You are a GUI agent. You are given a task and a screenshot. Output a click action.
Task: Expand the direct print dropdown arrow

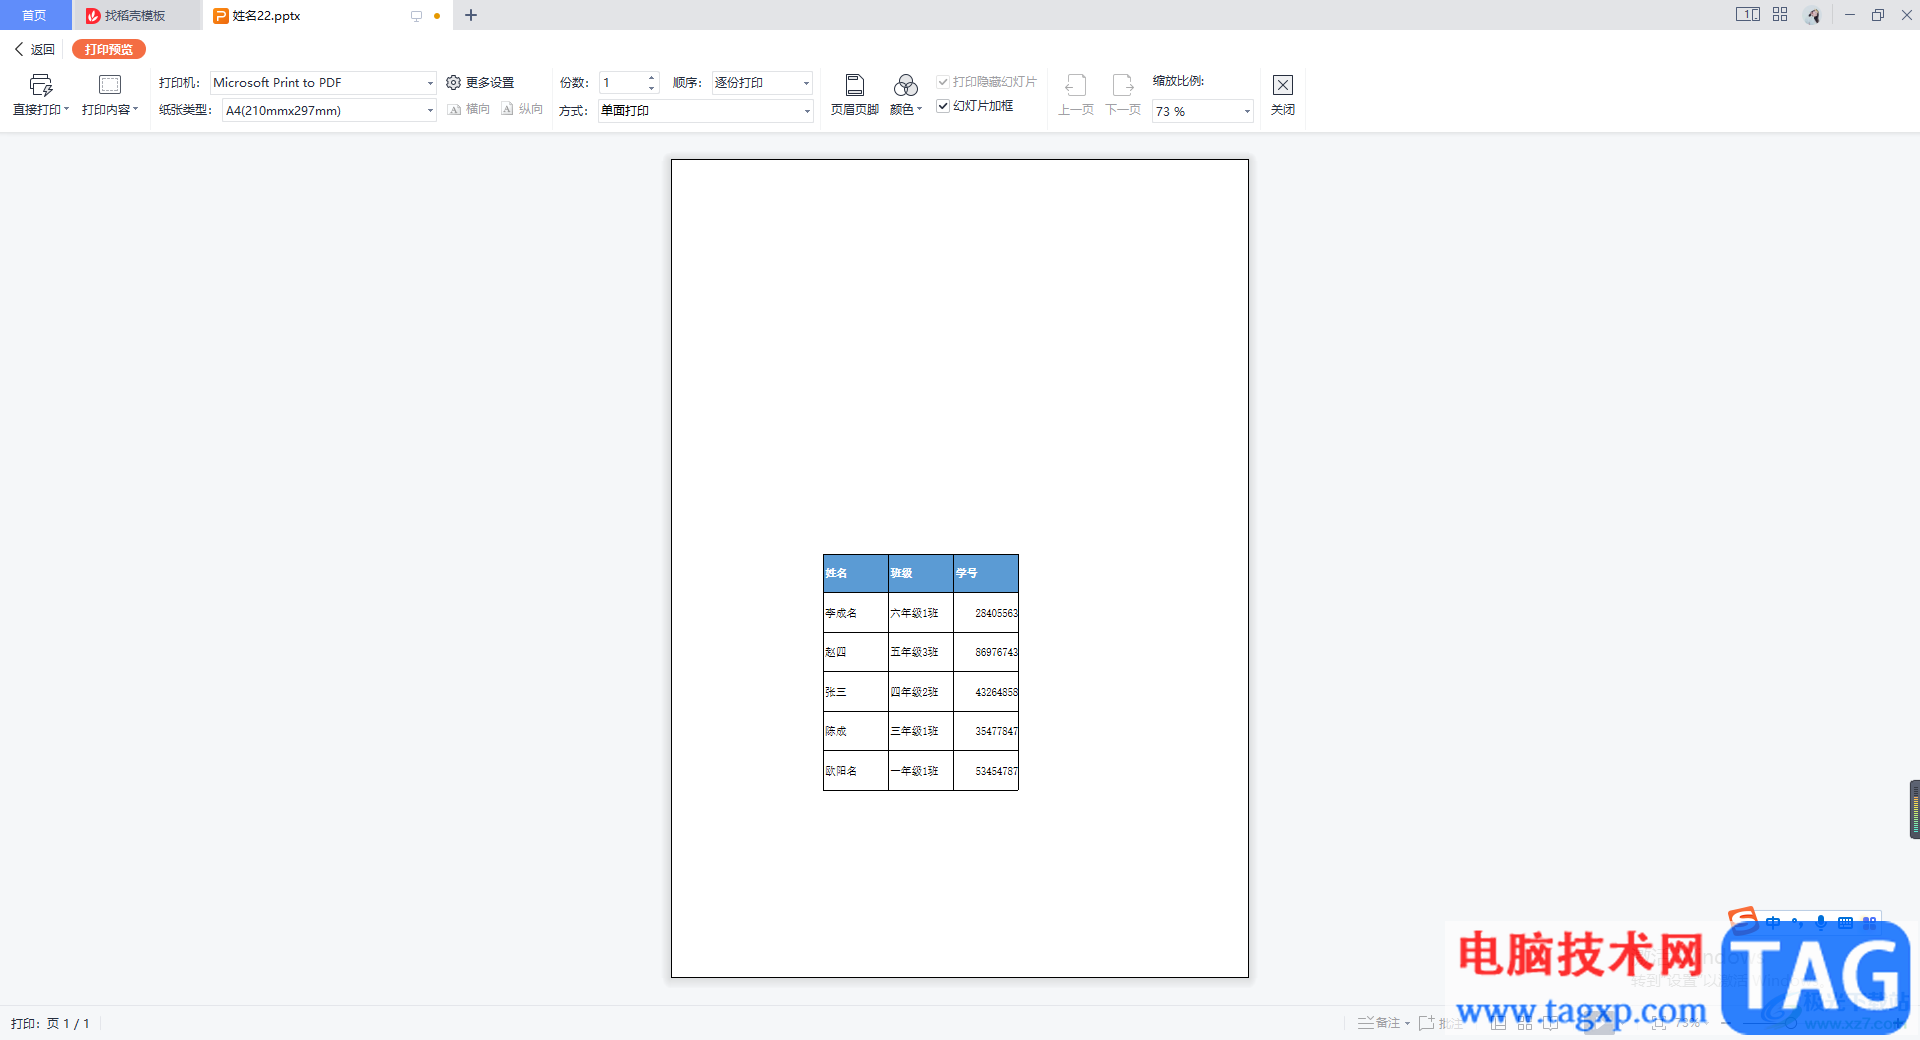pos(66,110)
